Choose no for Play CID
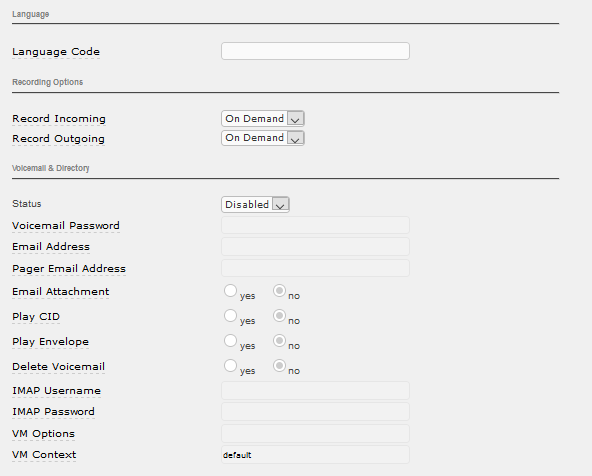592x476 pixels. tap(279, 316)
